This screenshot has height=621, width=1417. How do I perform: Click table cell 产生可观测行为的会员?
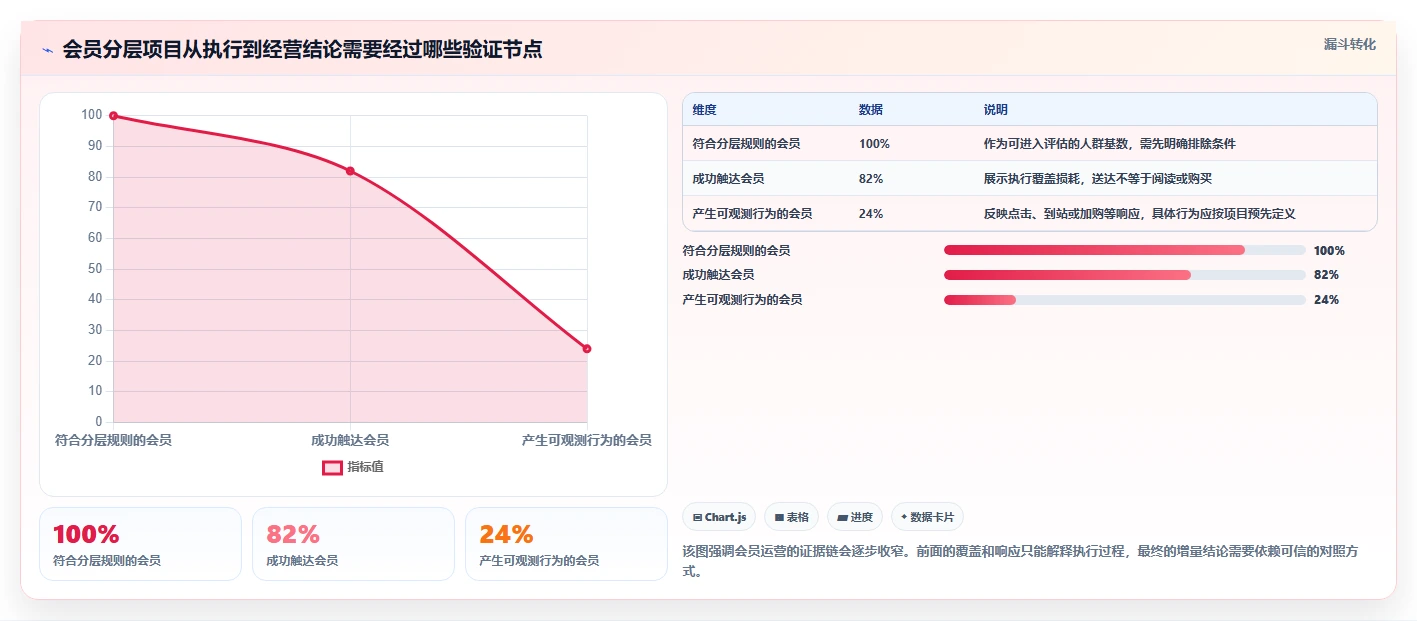click(752, 213)
